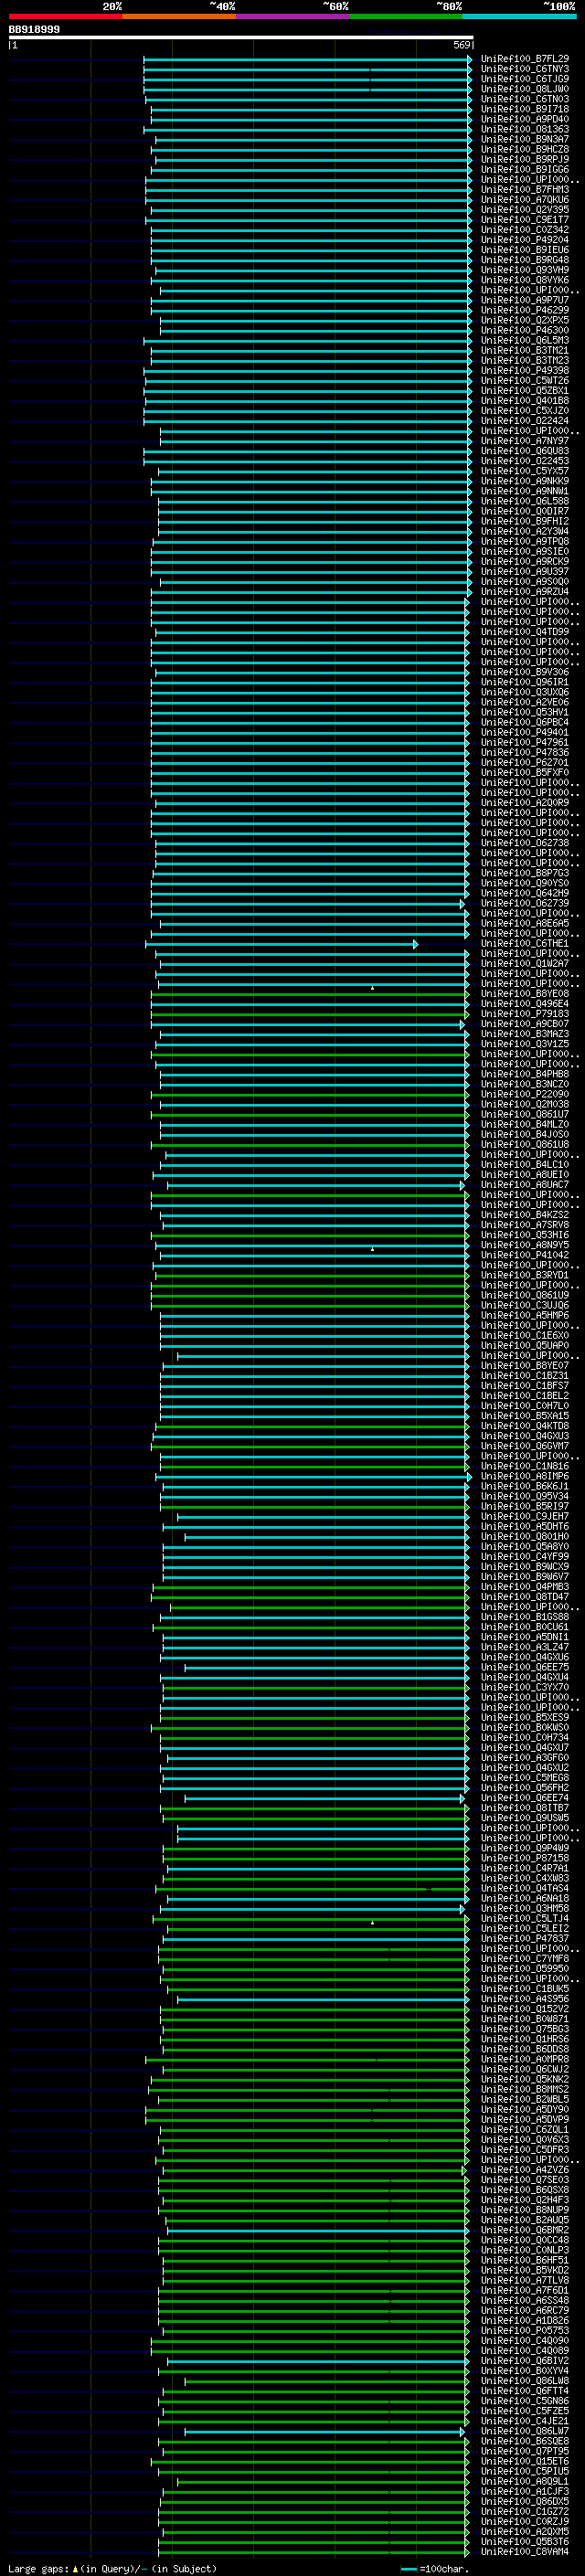Click the white query sequence bar
The height and width of the screenshot is (2576, 585).
coord(241,38)
